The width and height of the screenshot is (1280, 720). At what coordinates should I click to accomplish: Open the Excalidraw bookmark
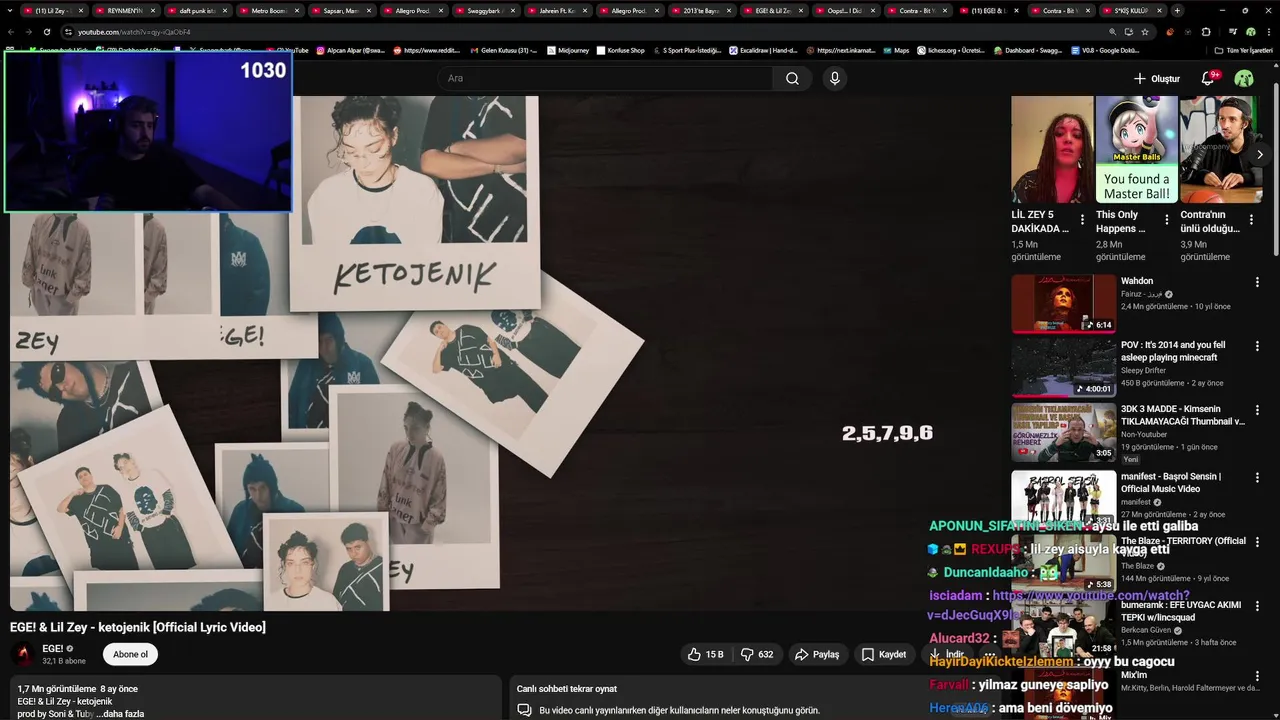[764, 50]
